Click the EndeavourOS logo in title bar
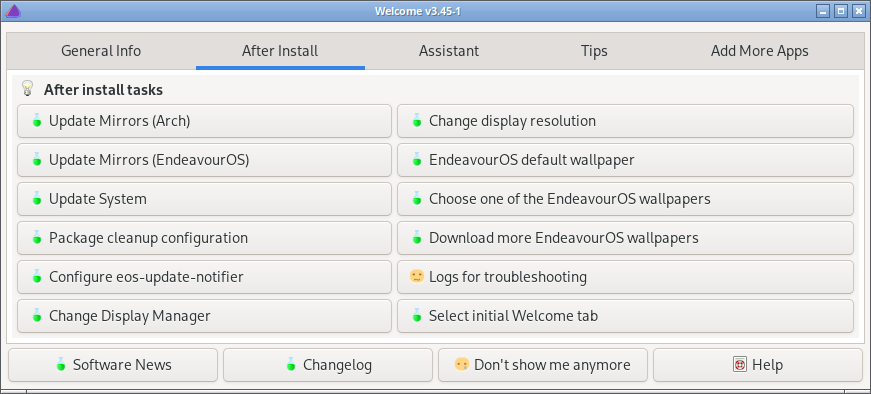Viewport: 871px width, 394px height. (13, 11)
